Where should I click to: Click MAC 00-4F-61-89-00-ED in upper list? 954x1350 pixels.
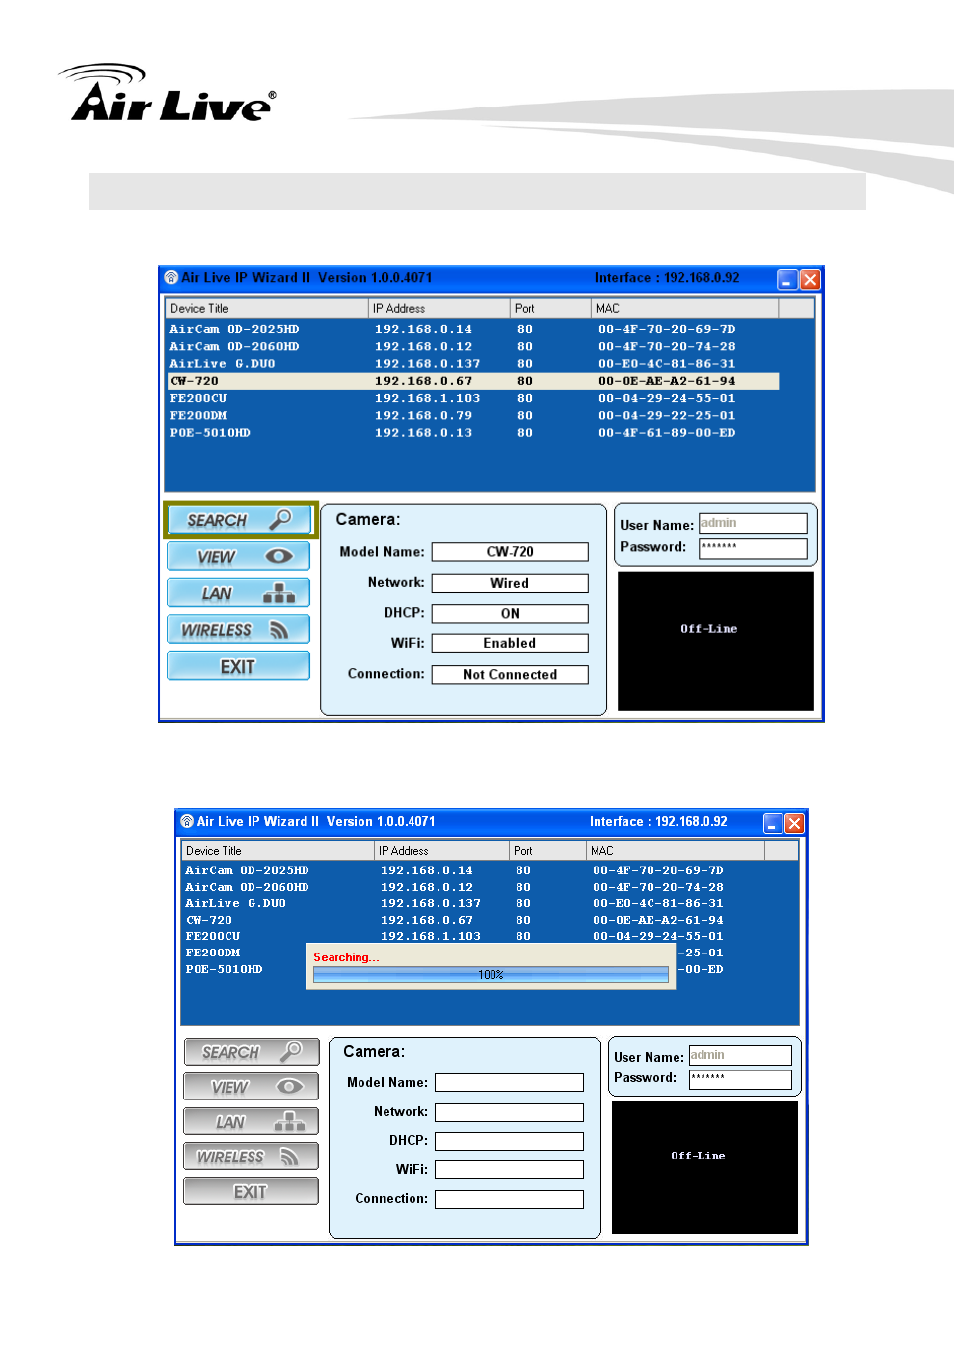tap(666, 433)
